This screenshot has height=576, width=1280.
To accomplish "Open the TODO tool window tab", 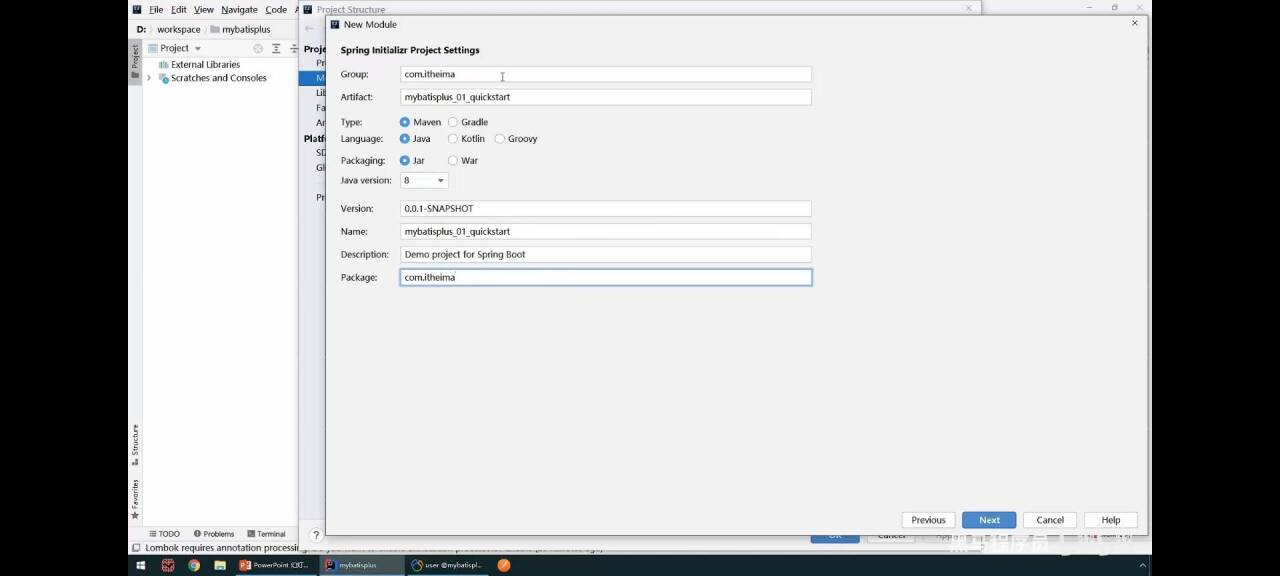I will pos(164,534).
